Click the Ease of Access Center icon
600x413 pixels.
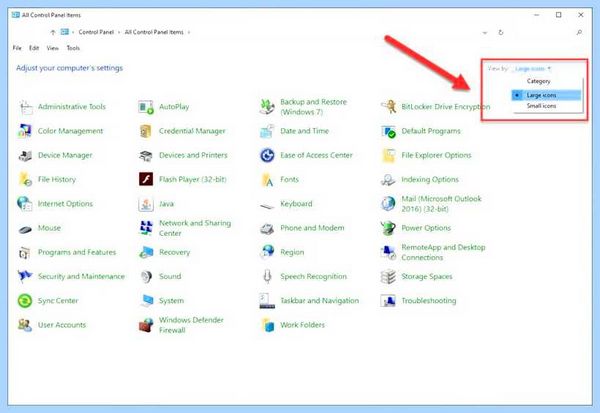[x=267, y=155]
